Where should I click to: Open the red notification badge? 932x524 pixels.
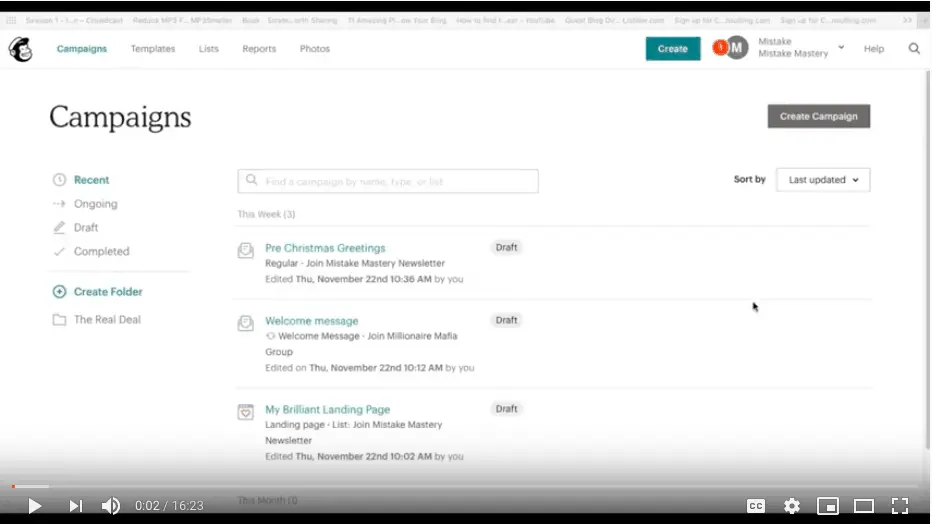point(720,47)
